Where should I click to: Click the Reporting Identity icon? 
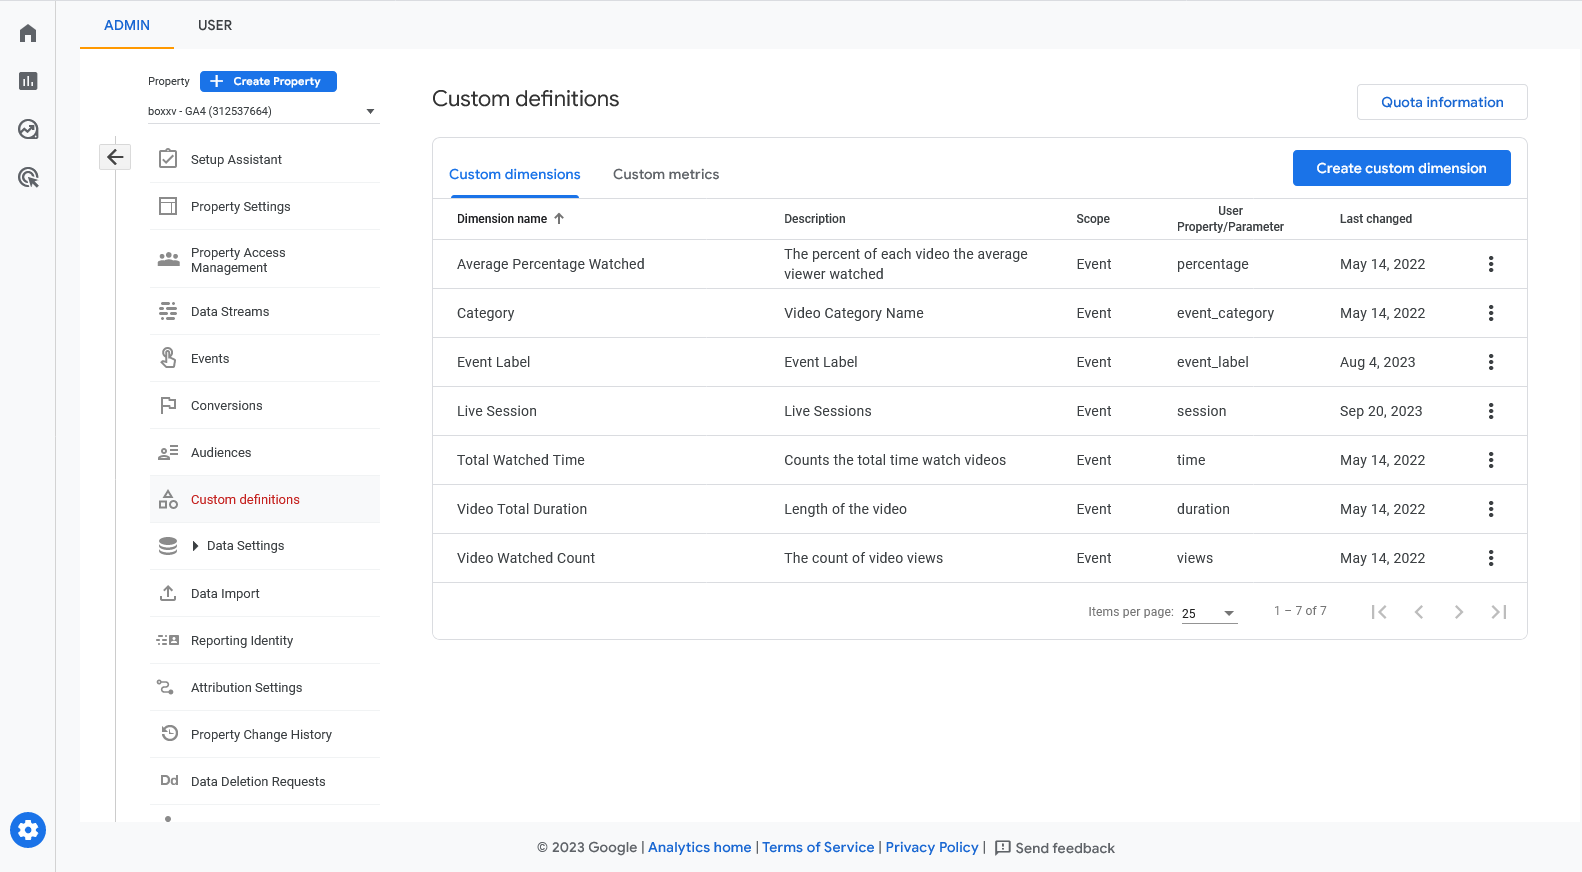point(168,640)
